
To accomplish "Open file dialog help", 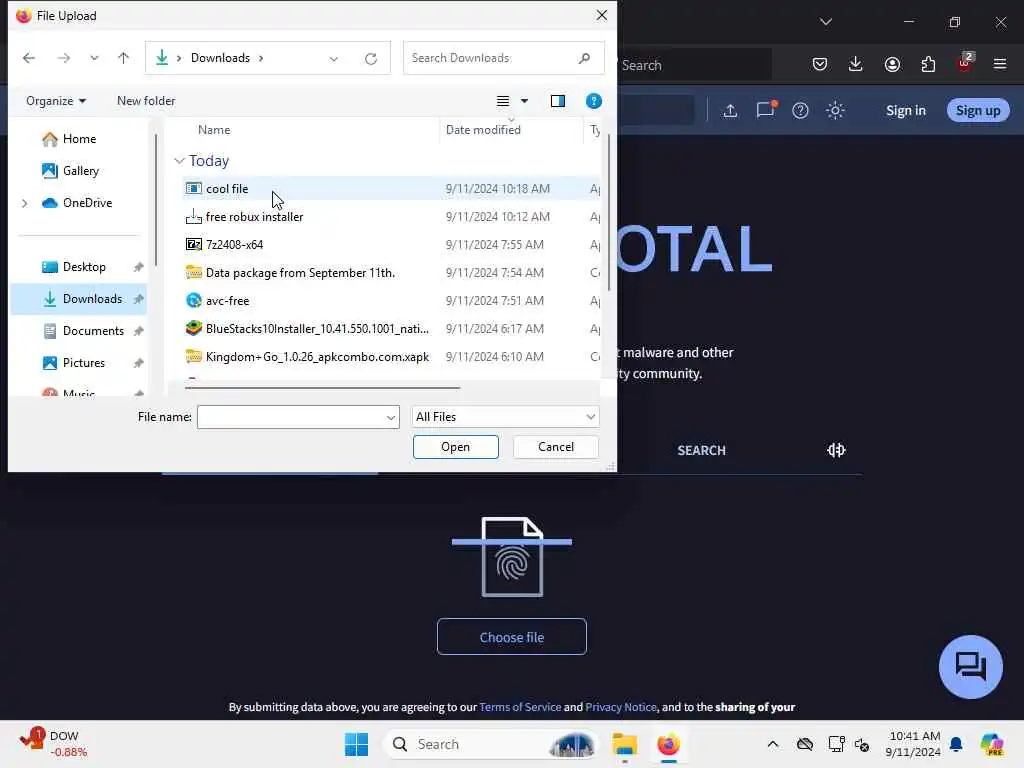I will coord(594,101).
